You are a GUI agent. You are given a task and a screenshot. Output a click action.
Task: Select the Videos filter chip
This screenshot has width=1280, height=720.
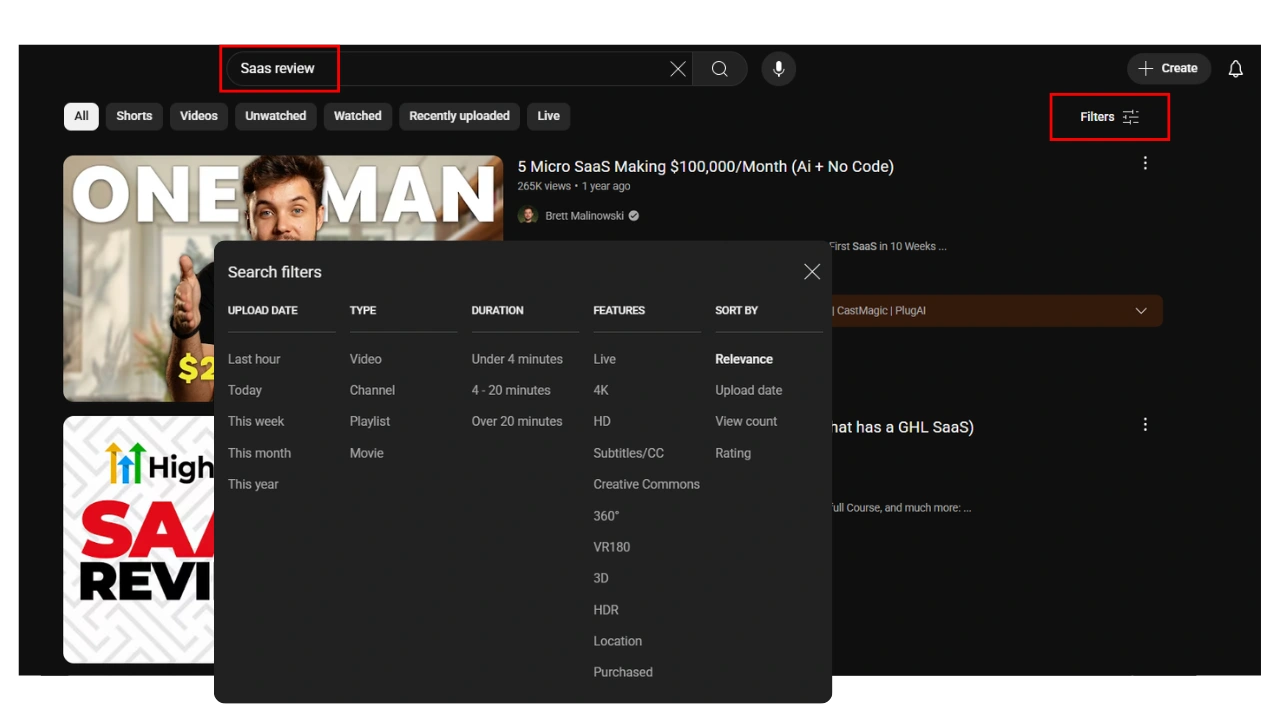pos(199,116)
